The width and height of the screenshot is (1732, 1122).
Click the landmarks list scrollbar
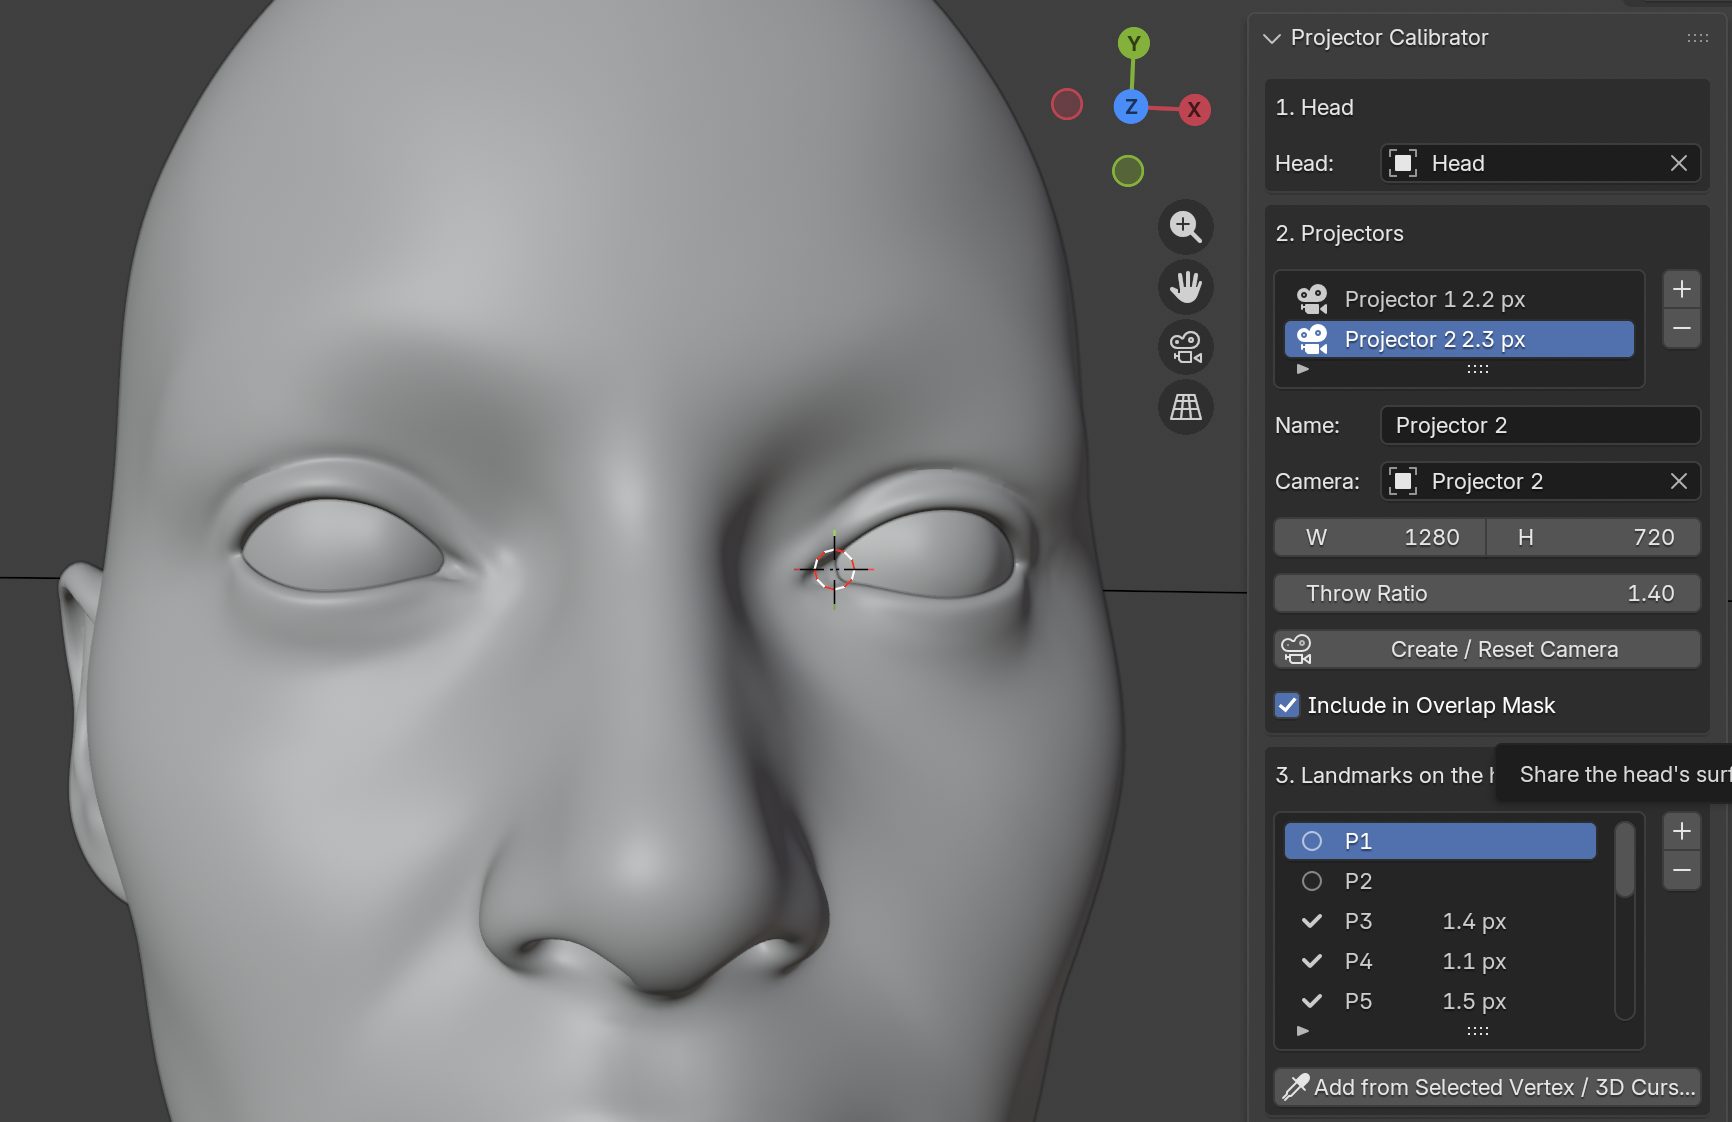(1625, 860)
